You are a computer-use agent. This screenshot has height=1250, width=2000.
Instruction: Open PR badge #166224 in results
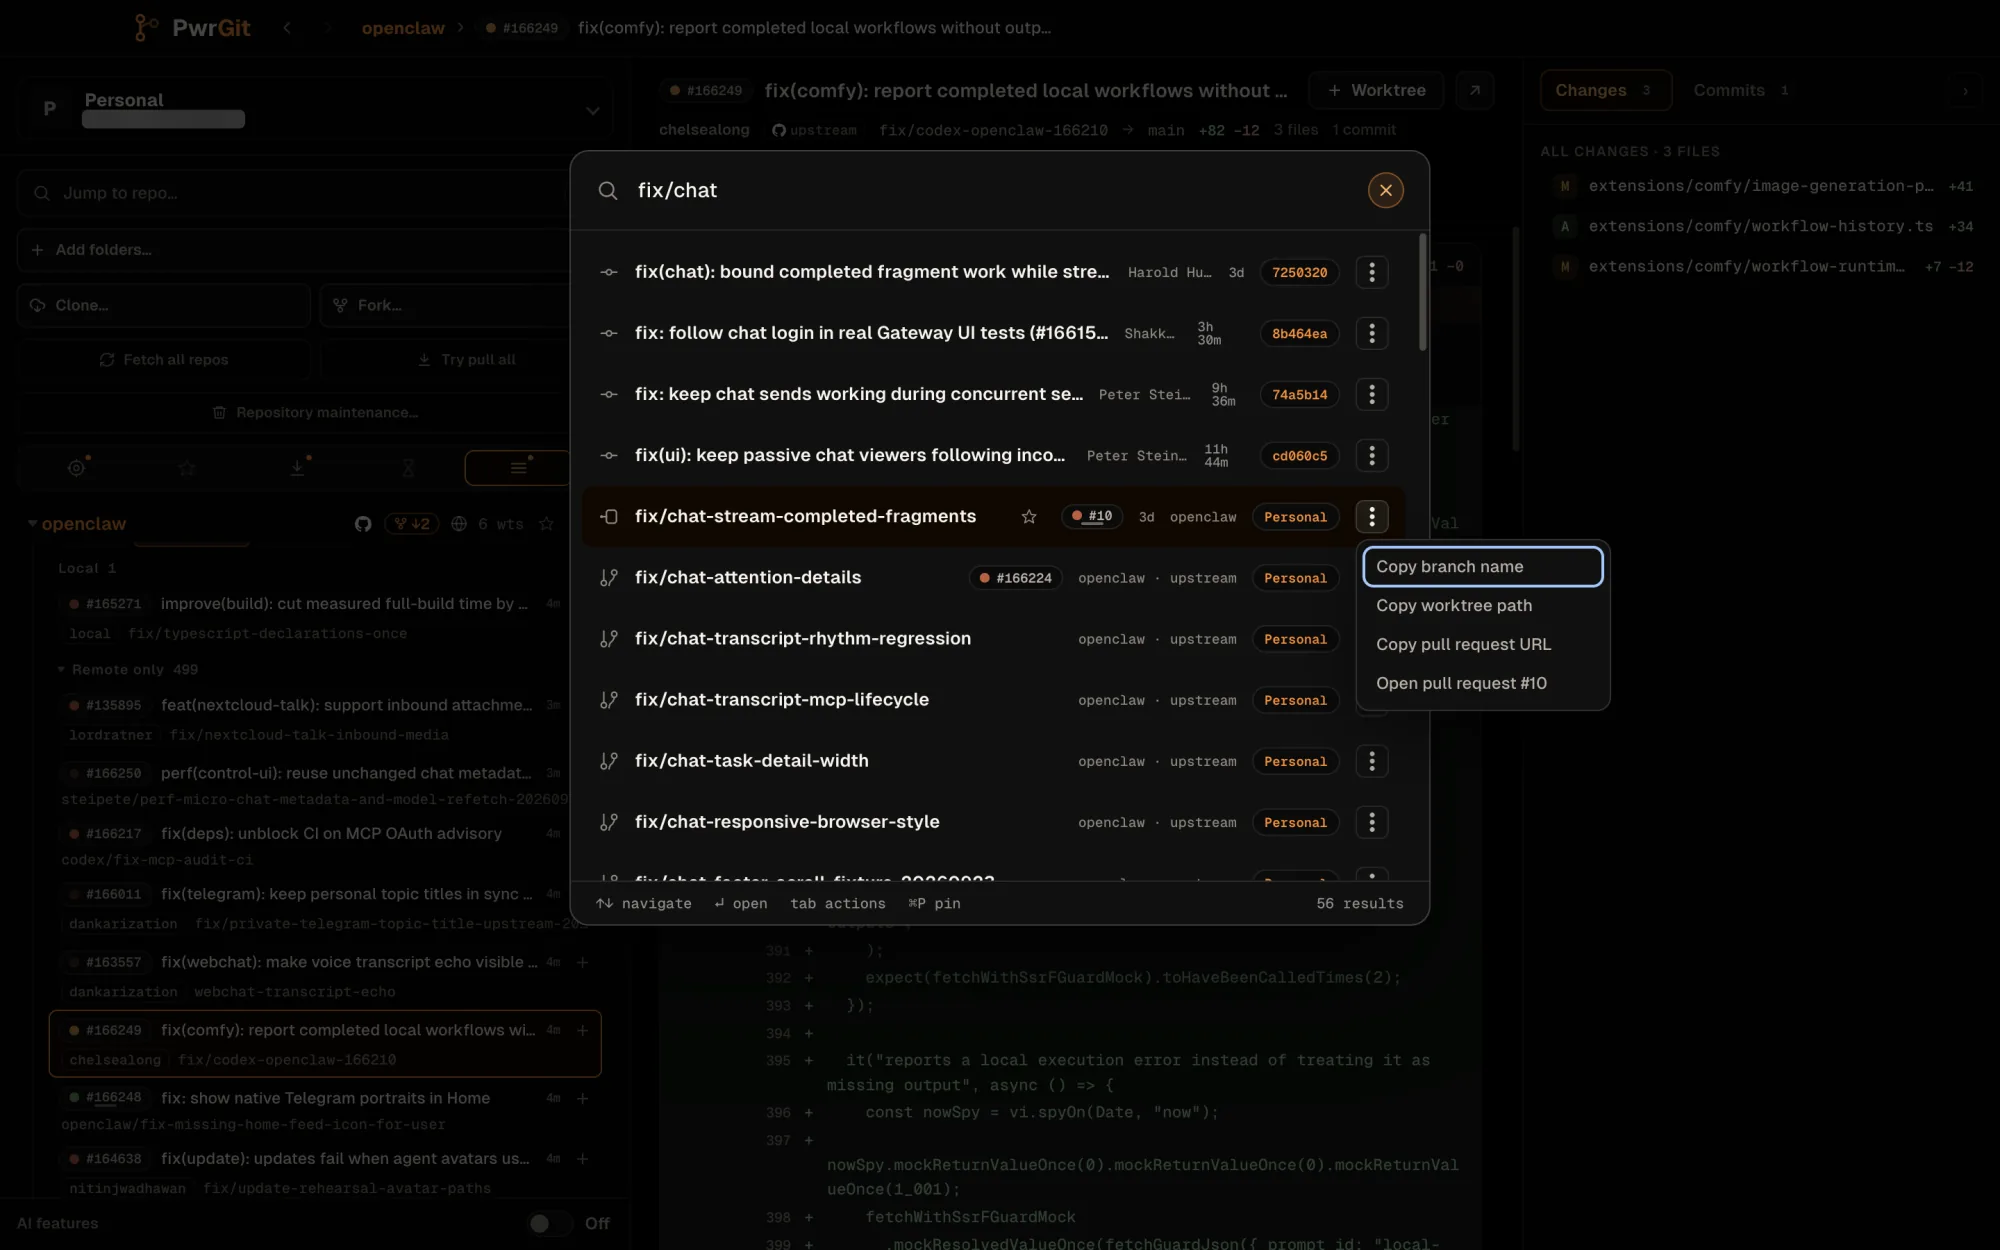tap(1015, 578)
